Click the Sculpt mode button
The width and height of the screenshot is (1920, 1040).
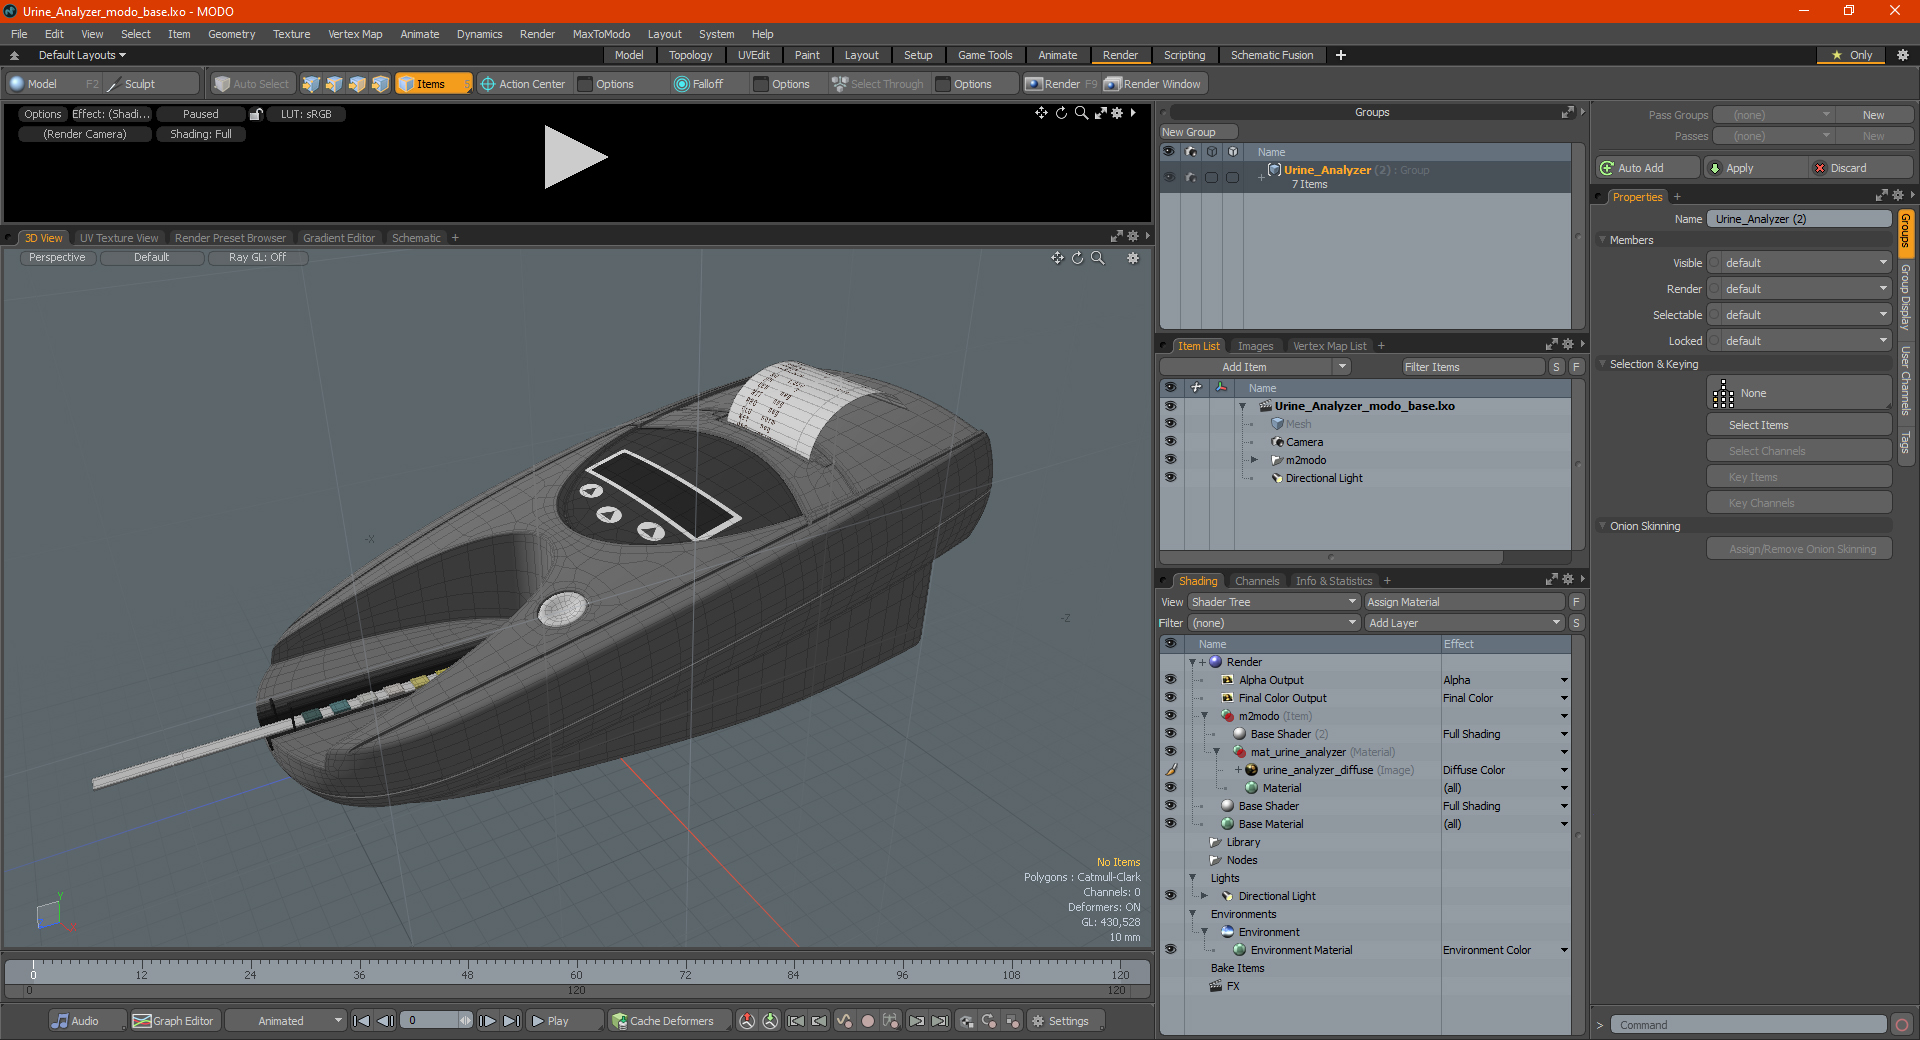coord(152,84)
